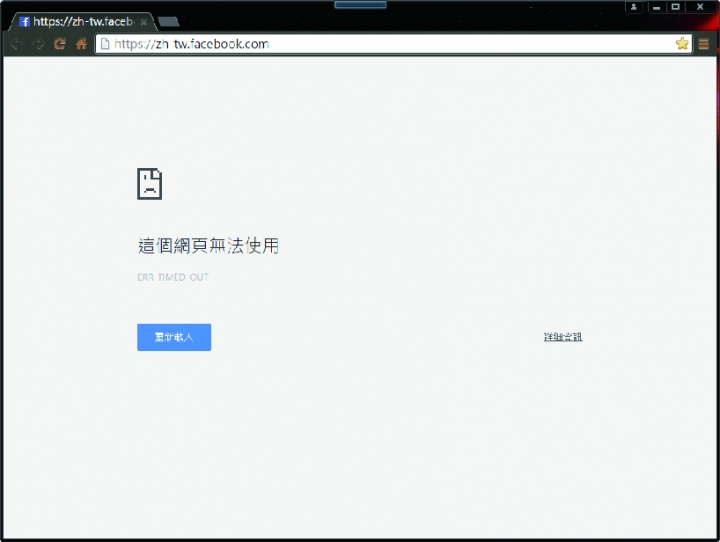Click the ERR TIMED OUT text

(173, 277)
